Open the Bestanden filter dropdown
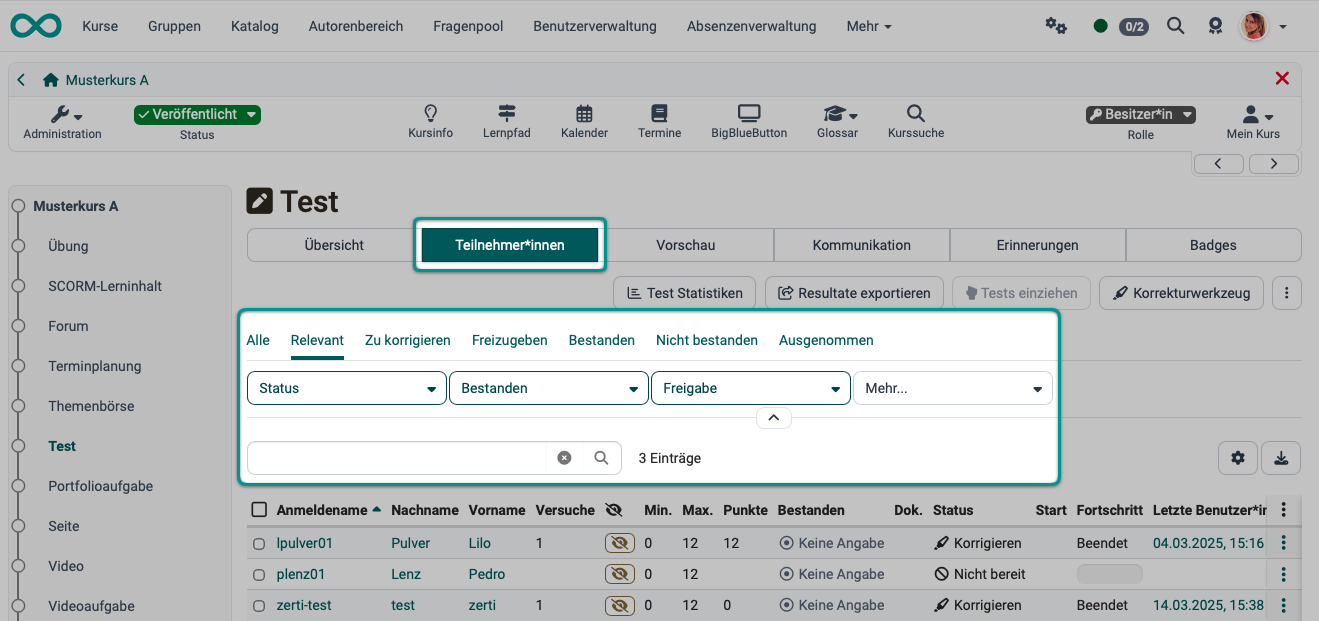This screenshot has width=1319, height=621. [x=549, y=388]
